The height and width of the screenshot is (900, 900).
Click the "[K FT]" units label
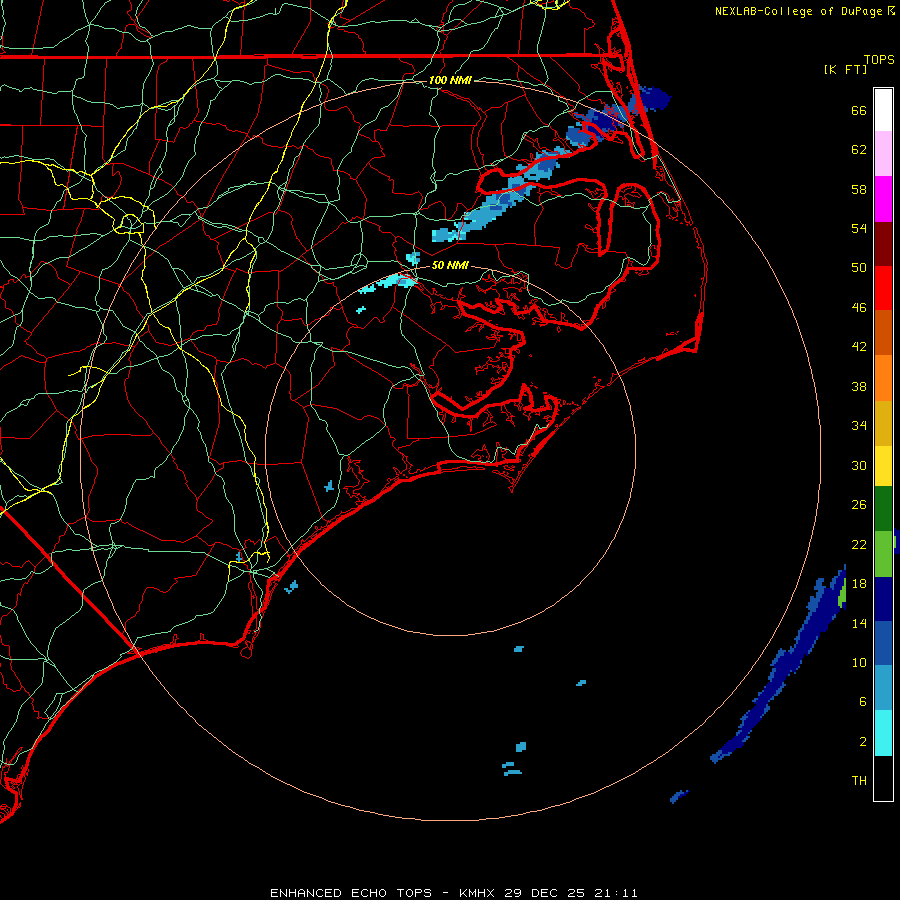pyautogui.click(x=845, y=69)
